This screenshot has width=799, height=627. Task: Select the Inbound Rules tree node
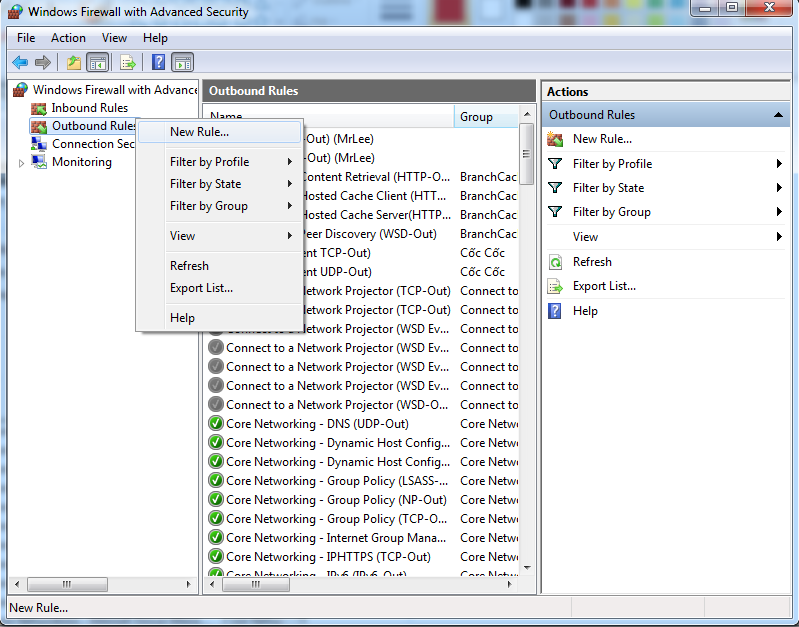coord(89,108)
